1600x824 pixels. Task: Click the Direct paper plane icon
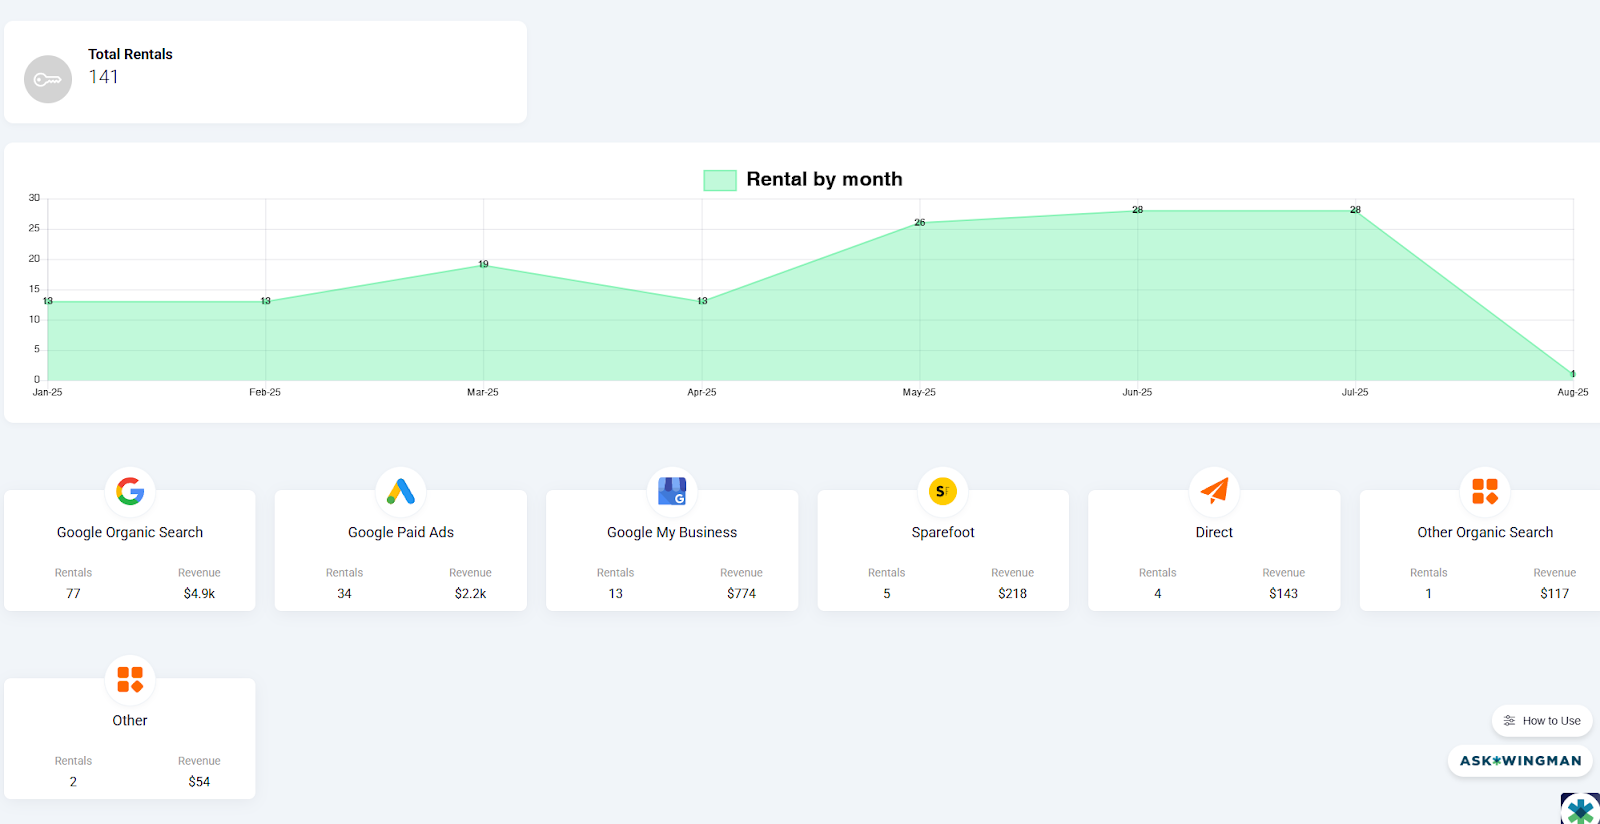coord(1214,491)
